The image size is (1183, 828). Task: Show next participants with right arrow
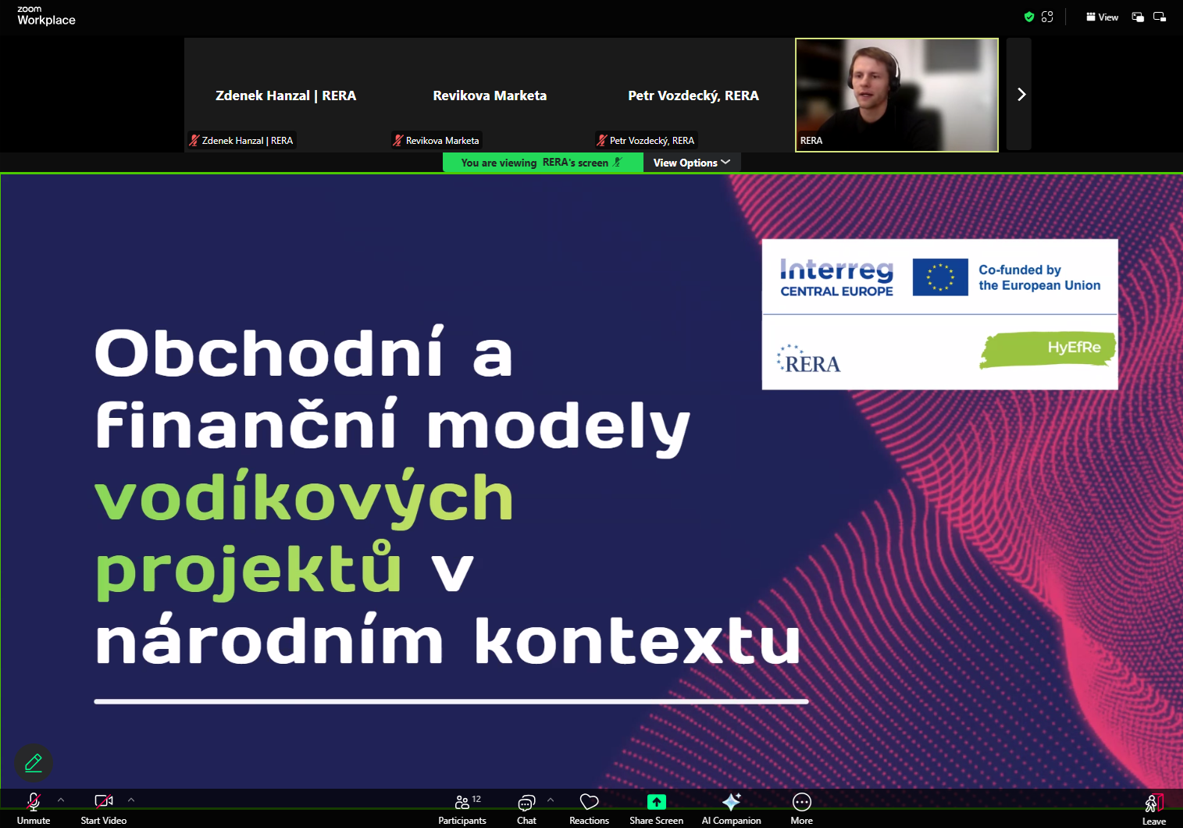pyautogui.click(x=1020, y=95)
